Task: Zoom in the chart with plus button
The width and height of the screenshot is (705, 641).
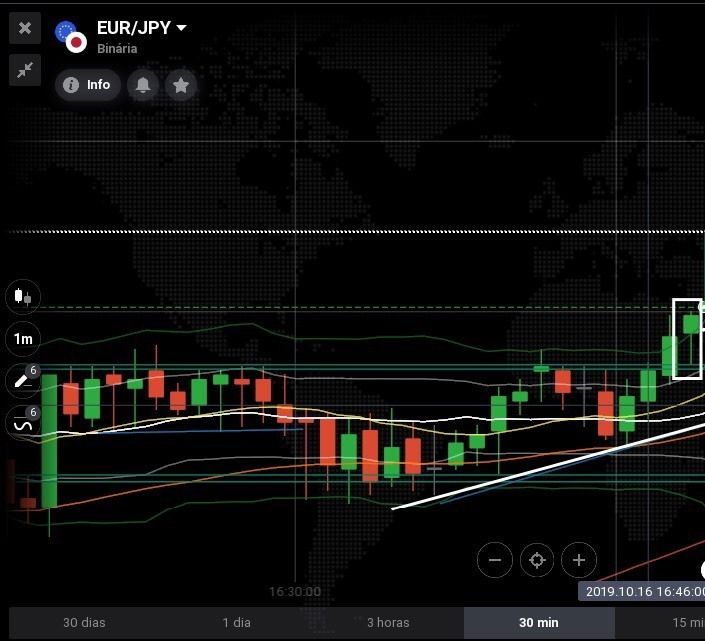Action: (579, 560)
